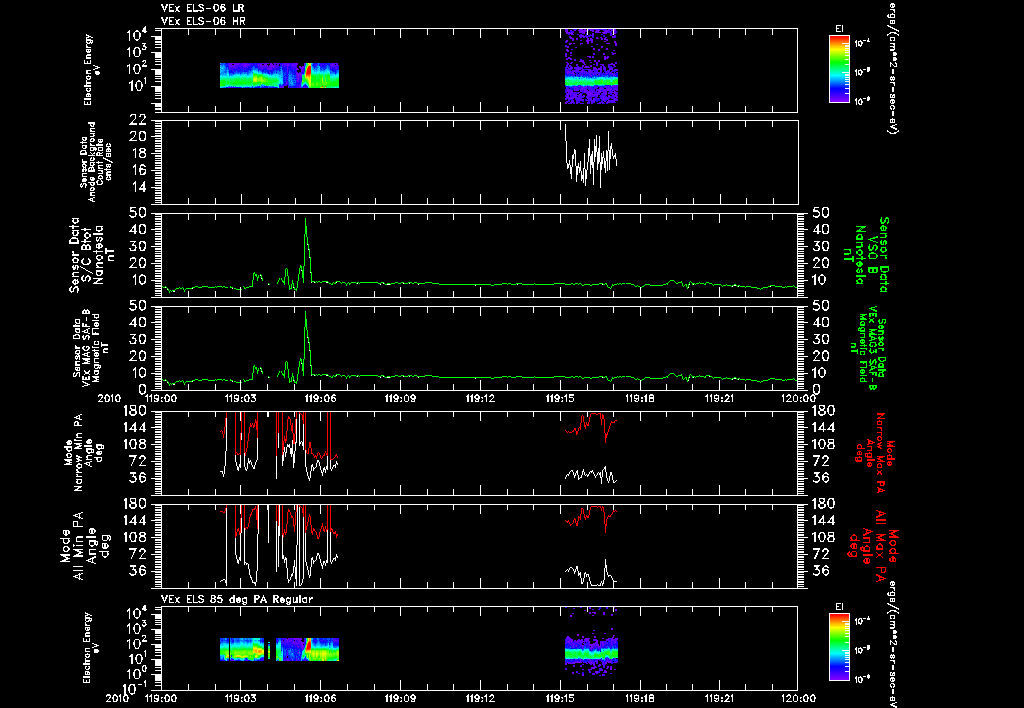Click the ELS-06 LR spectrogram block near 119:03

coord(279,75)
